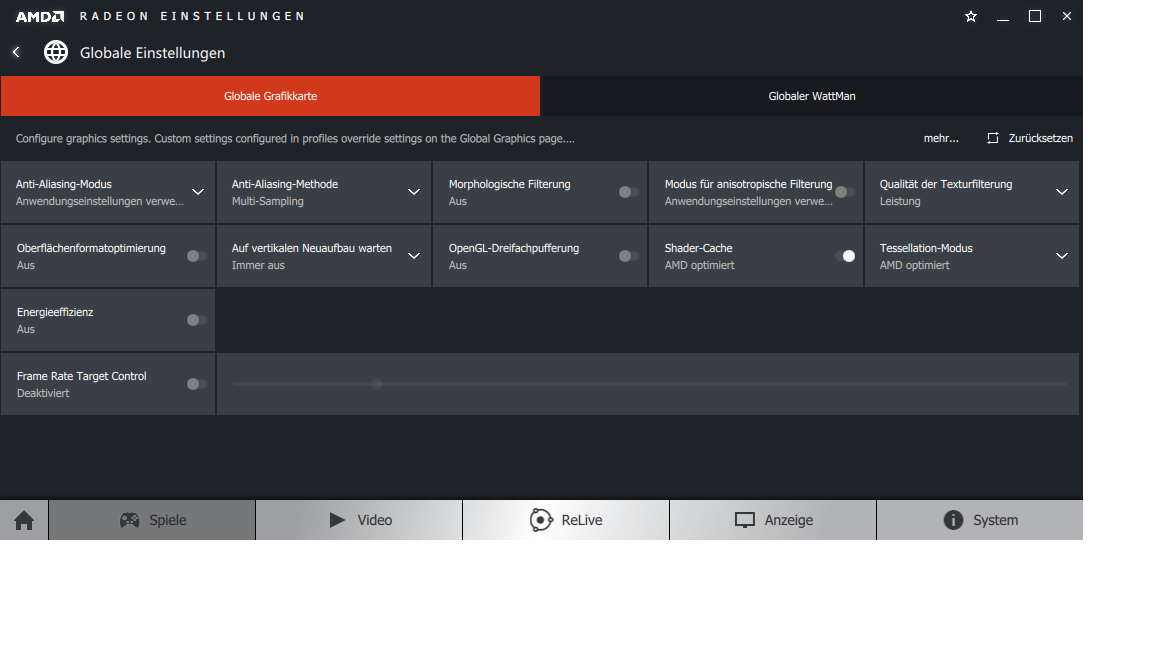Click the info icon on System
This screenshot has height=648, width=1152.
tap(953, 520)
